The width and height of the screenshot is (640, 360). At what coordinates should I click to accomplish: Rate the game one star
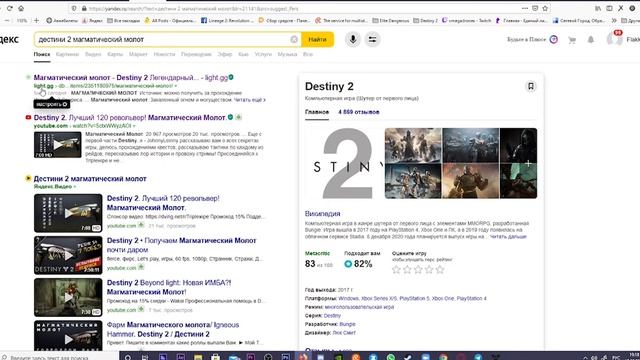point(396,269)
